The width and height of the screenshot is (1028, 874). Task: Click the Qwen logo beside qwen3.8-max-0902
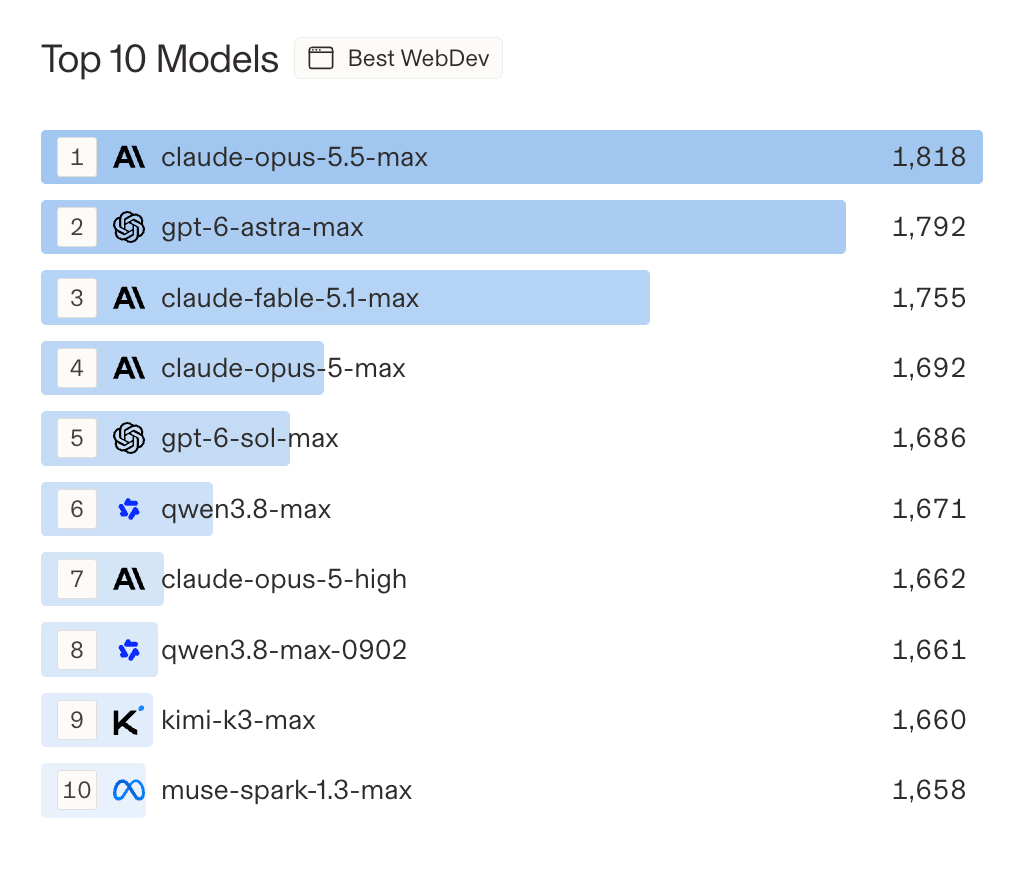[129, 650]
